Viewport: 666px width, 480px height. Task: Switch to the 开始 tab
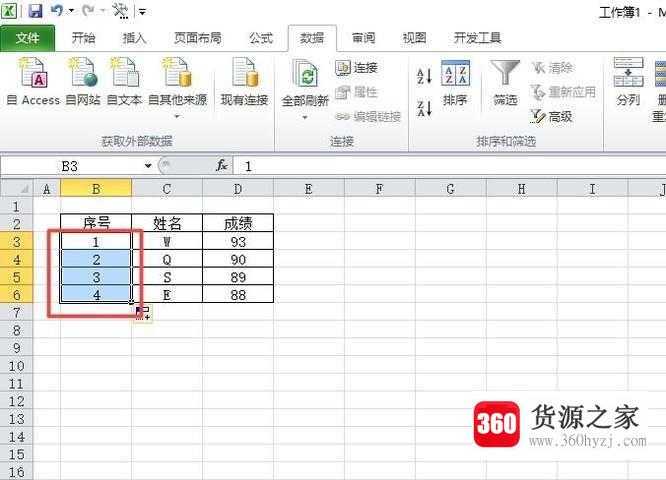tap(83, 38)
